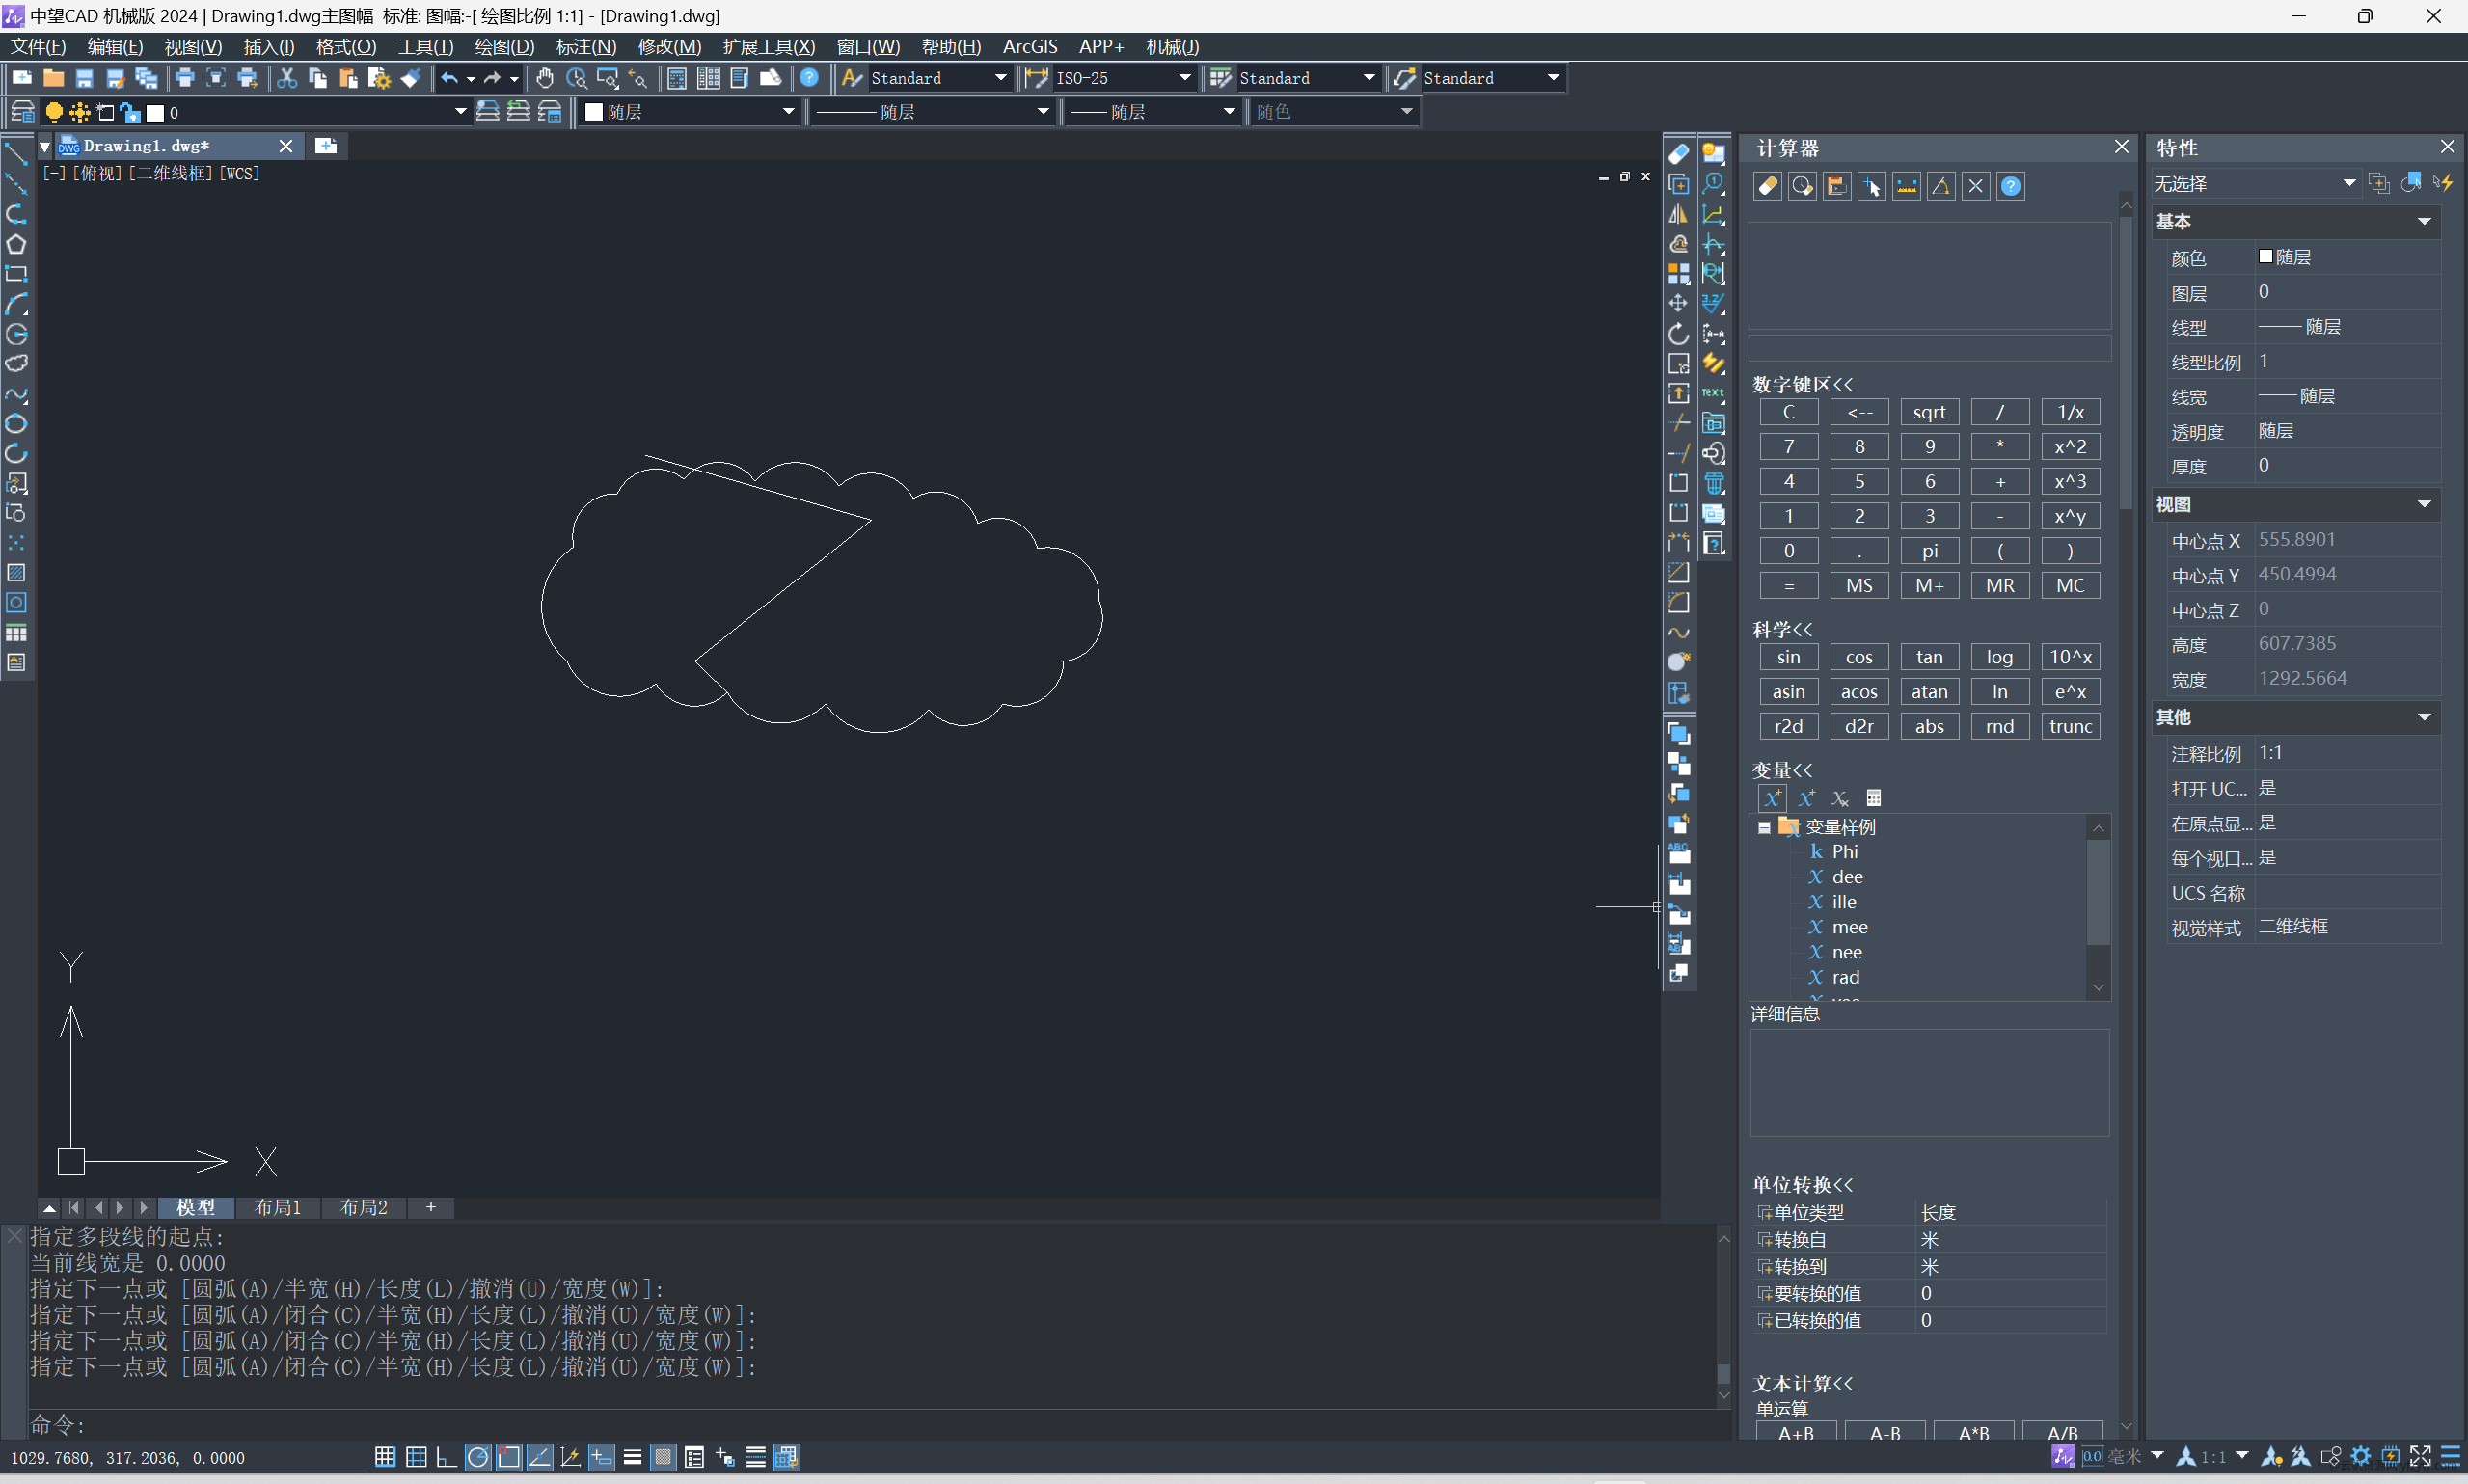The image size is (2468, 1484).
Task: Clear the calculator with the eraser icon
Action: 1768,186
